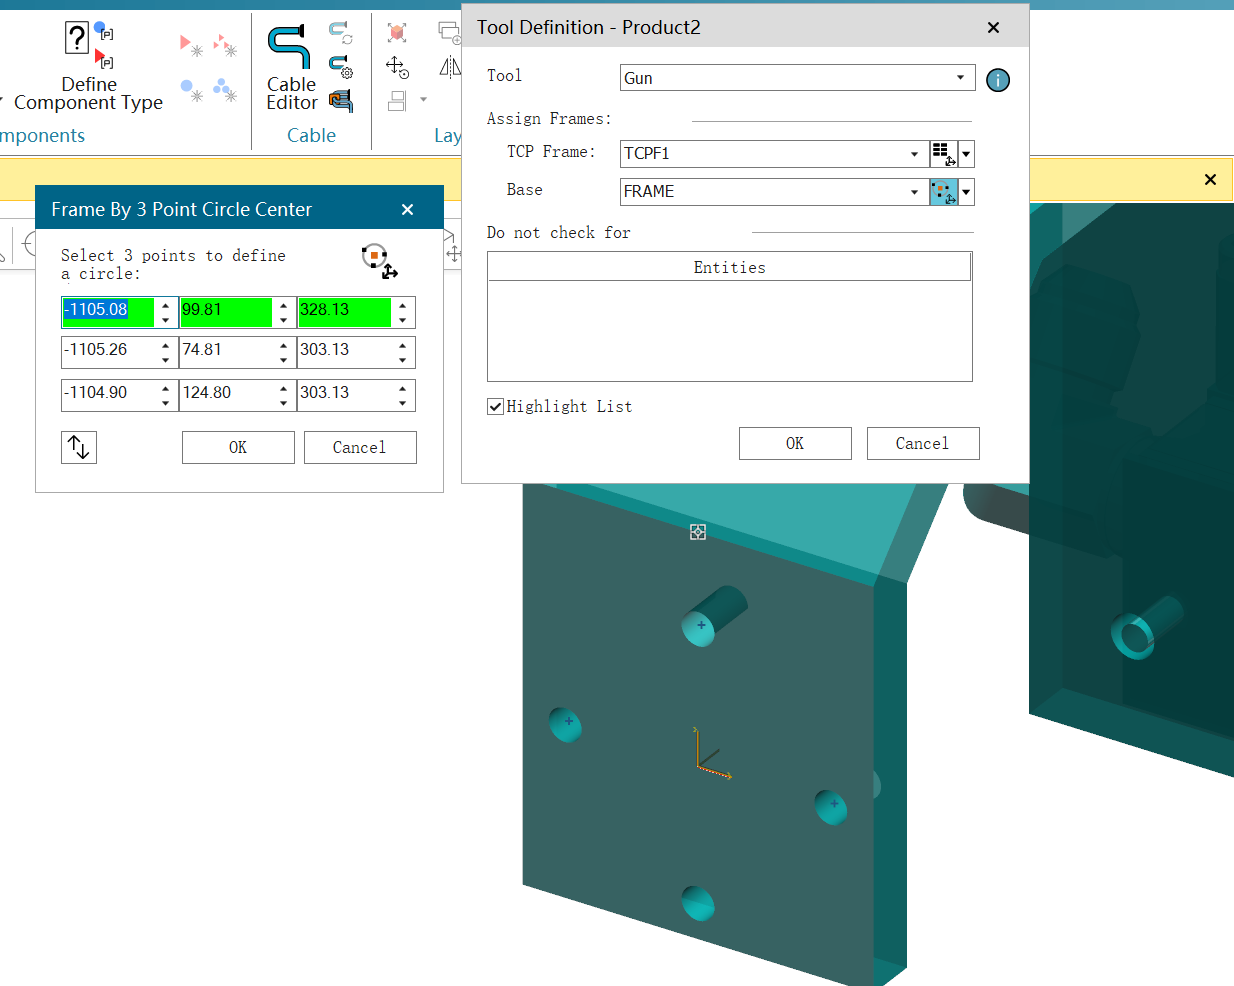Click the -1105.08 X input field
This screenshot has height=986, width=1234.
coord(108,312)
